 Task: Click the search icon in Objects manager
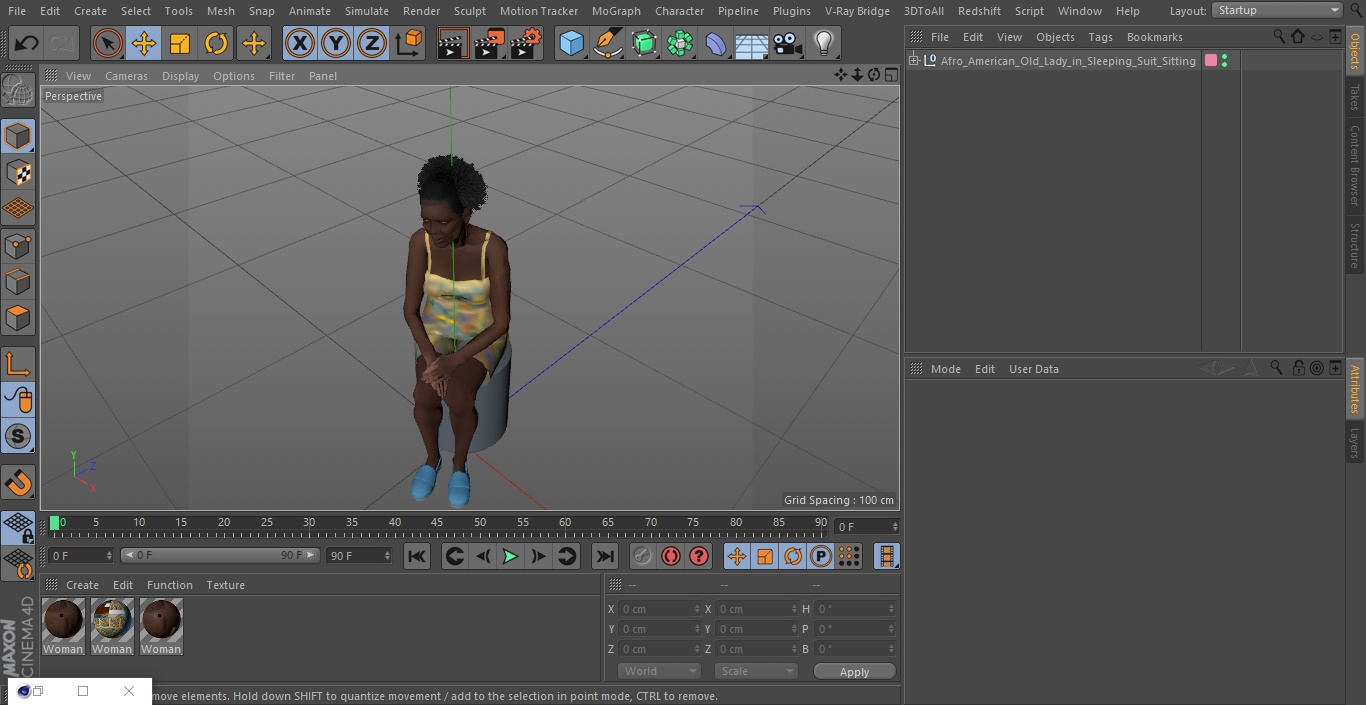click(1279, 36)
